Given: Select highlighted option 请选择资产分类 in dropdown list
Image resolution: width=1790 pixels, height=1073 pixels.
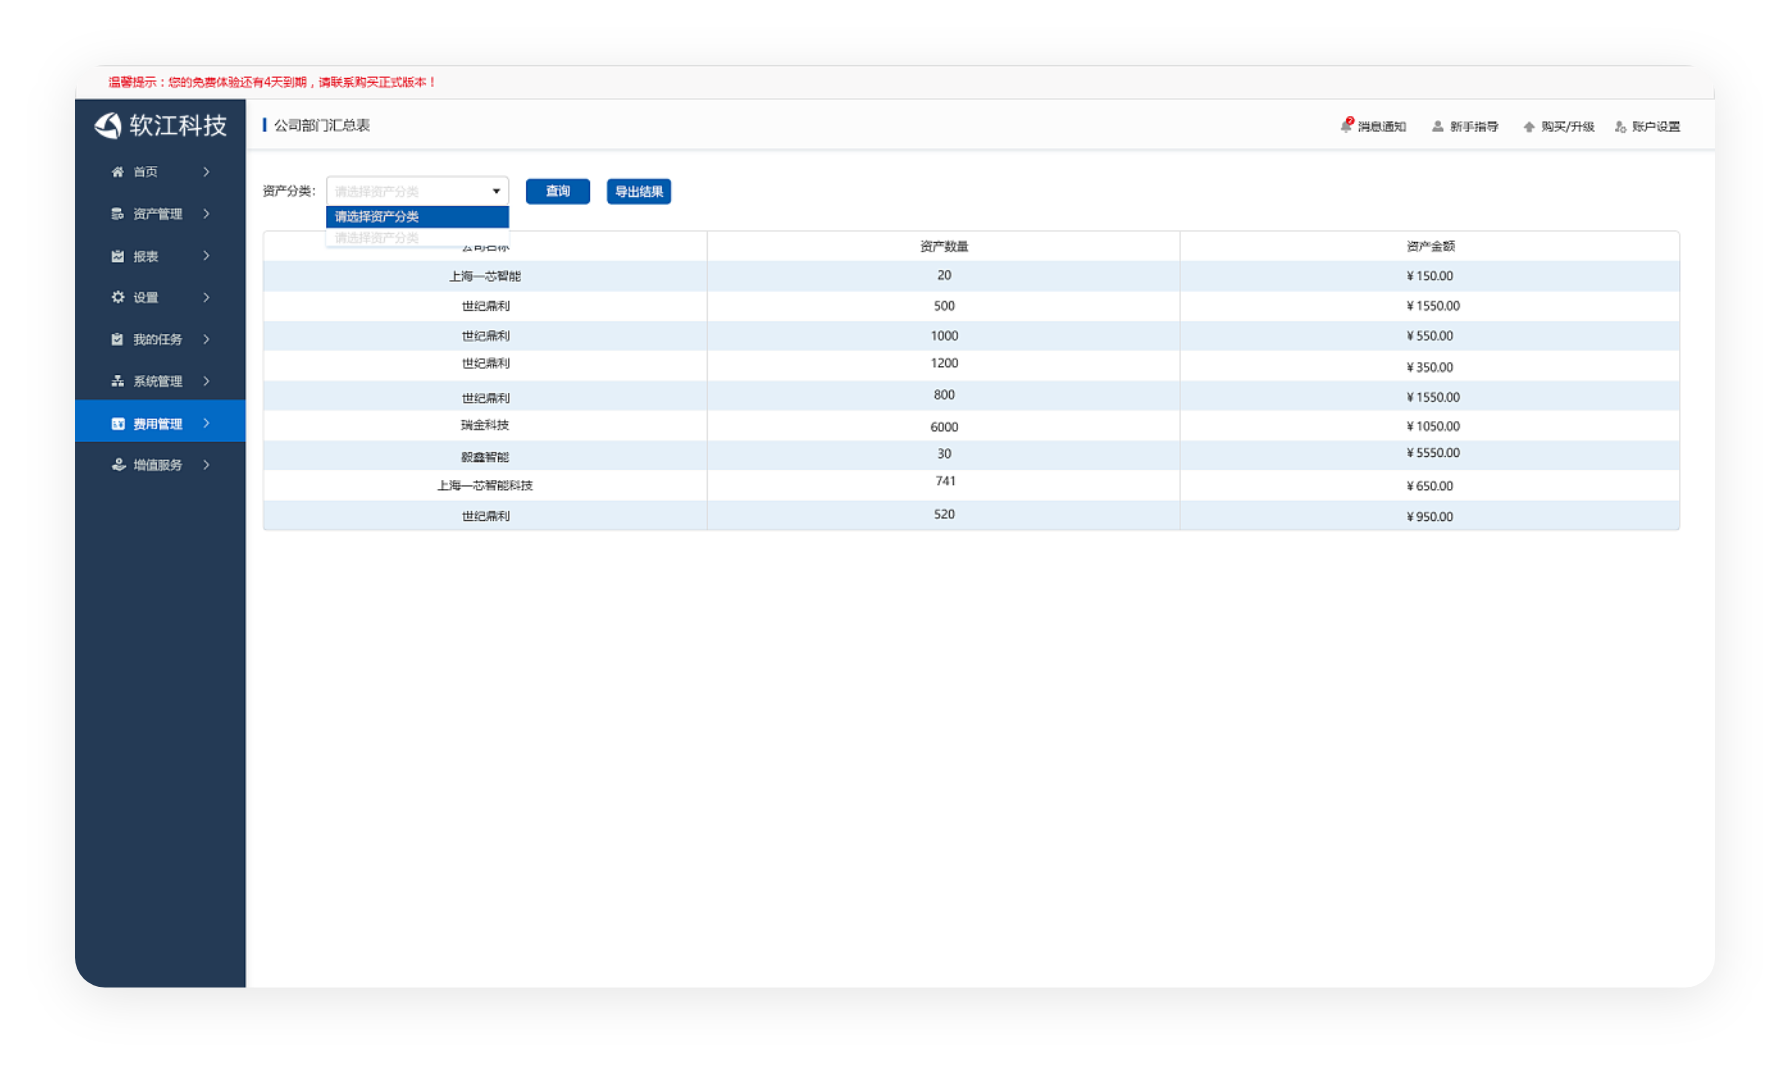Looking at the screenshot, I should click(x=417, y=217).
